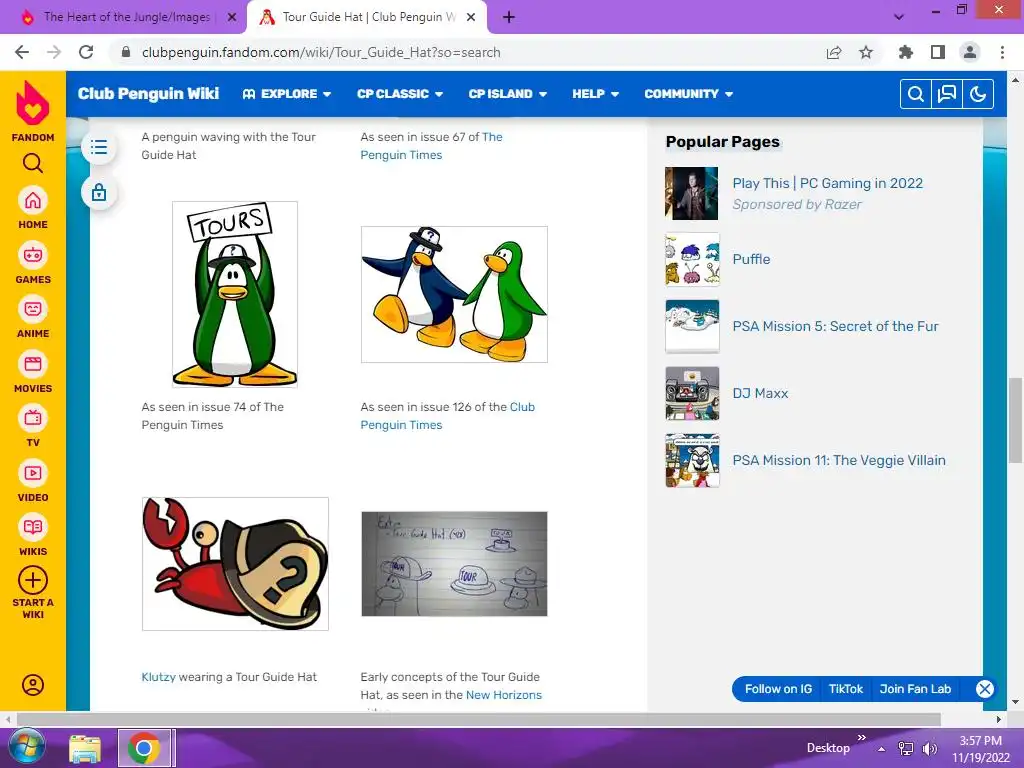The image size is (1024, 768).
Task: Open the New Horizons link
Action: click(504, 695)
